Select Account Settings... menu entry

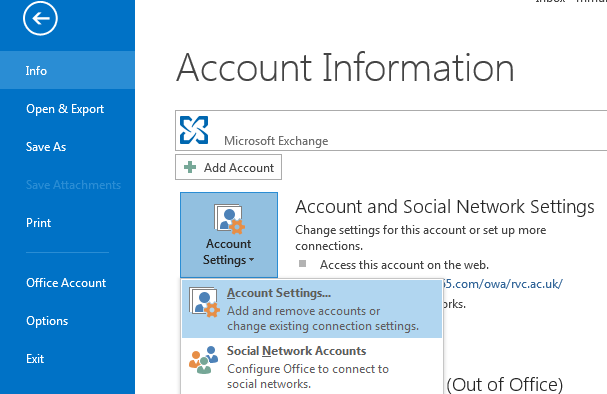(x=312, y=309)
